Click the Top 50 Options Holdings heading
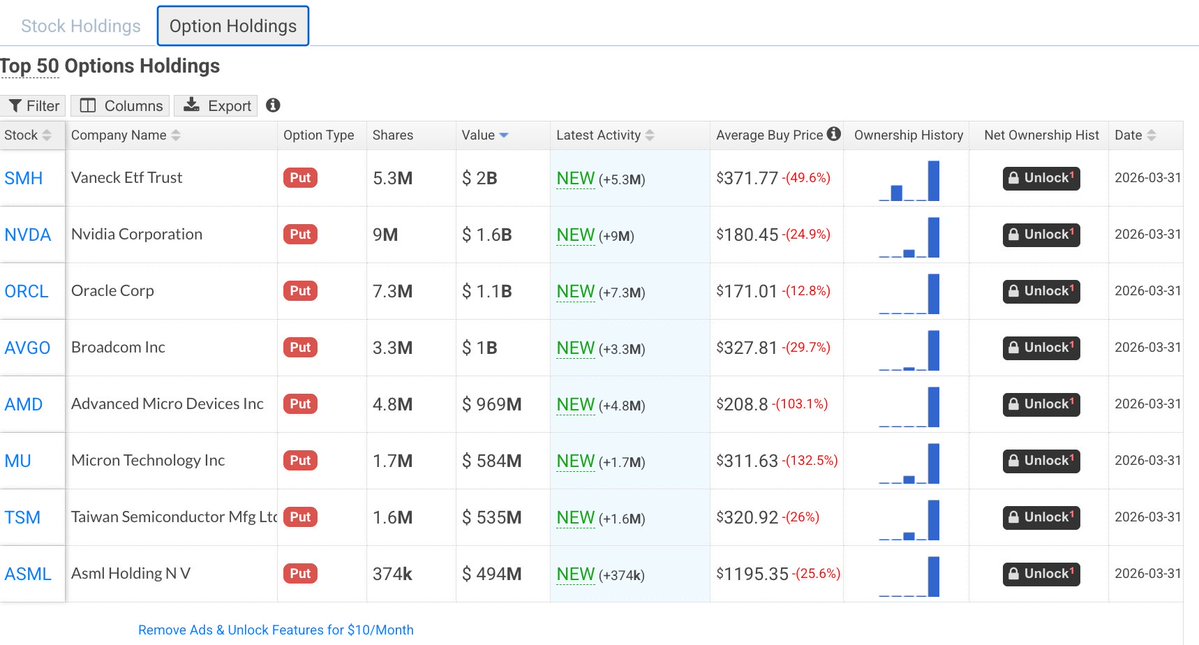 [110, 66]
